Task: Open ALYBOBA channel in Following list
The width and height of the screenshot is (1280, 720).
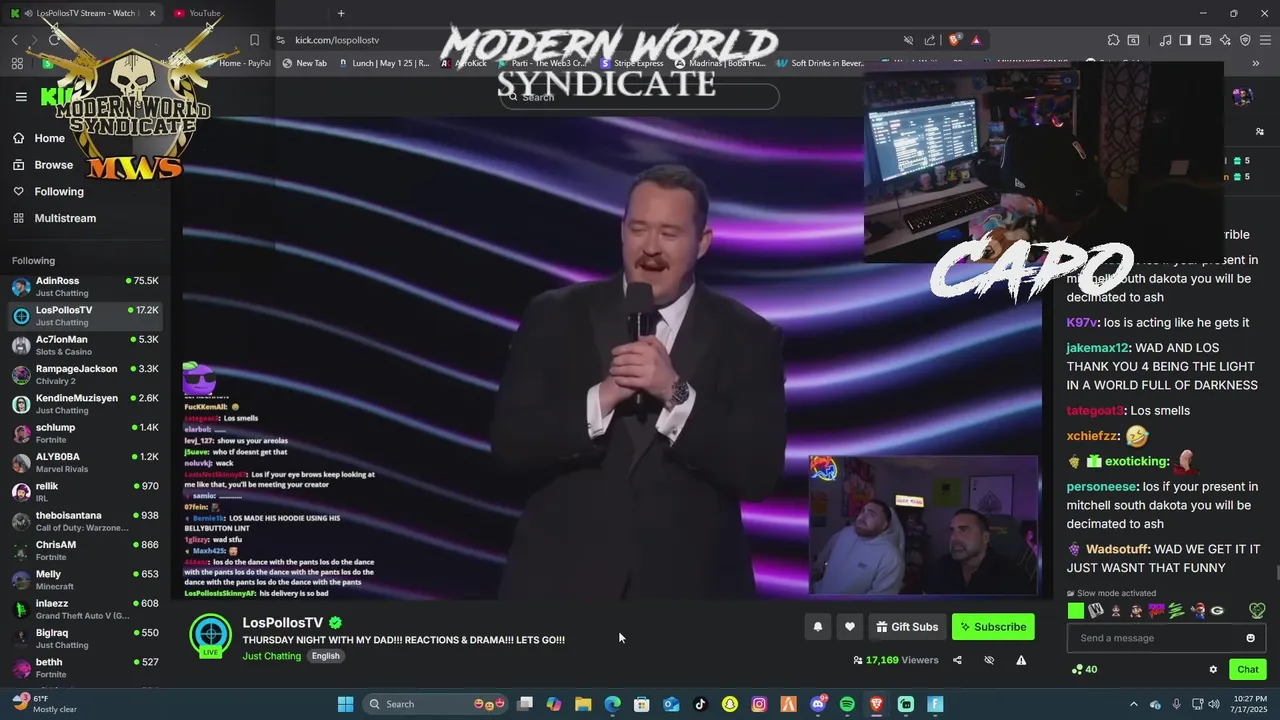Action: (85, 463)
